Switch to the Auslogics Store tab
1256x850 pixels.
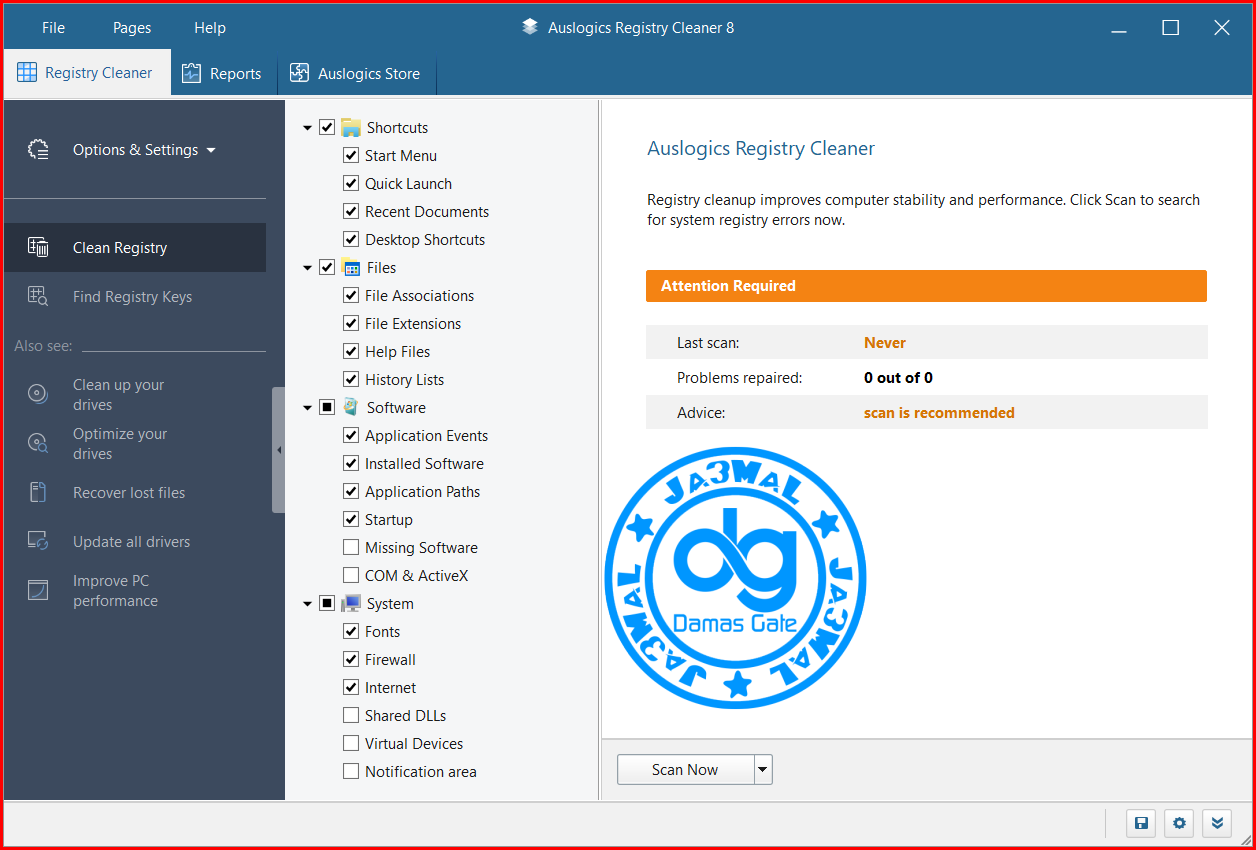tap(357, 73)
